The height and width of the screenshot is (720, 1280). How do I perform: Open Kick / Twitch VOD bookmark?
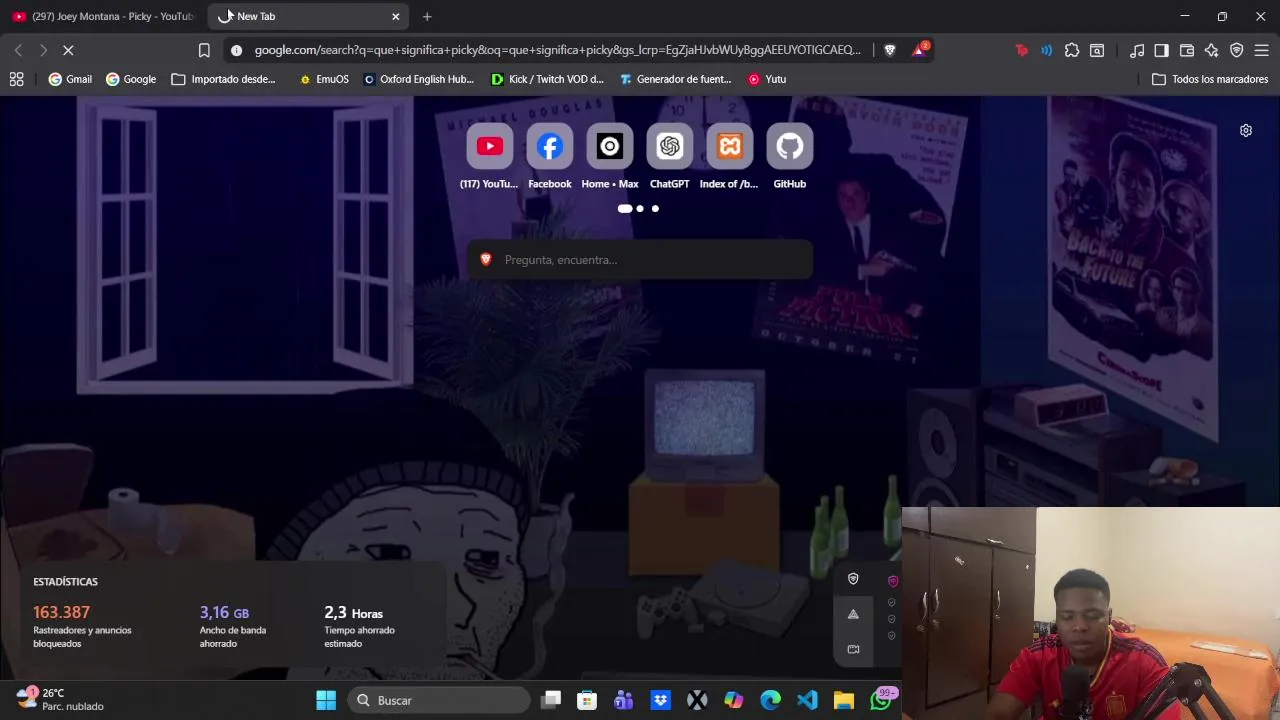[547, 79]
